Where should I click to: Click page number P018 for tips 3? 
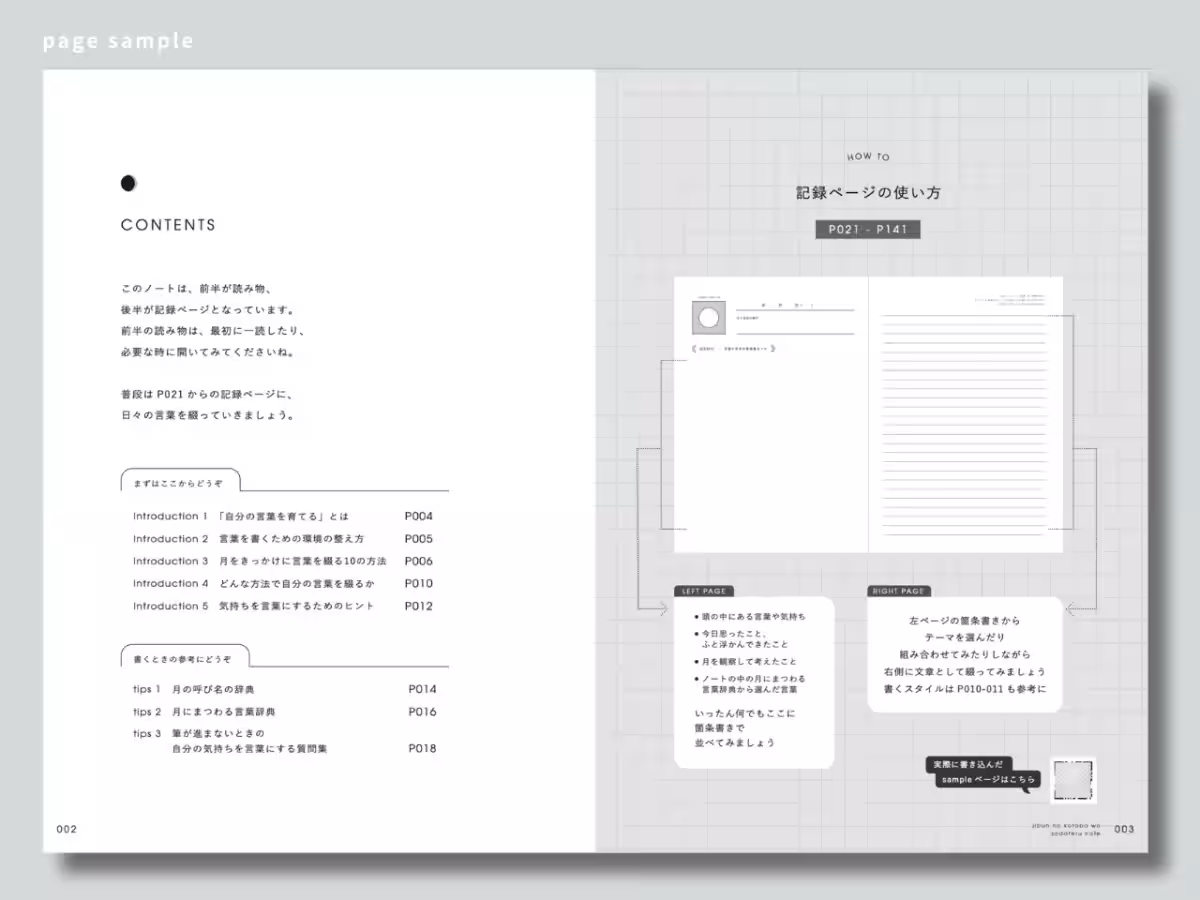(422, 747)
